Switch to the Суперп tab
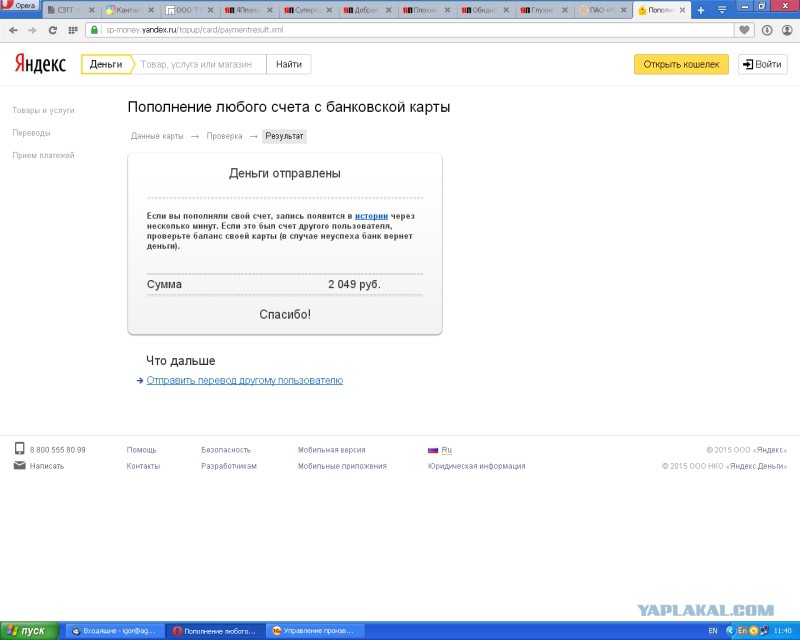This screenshot has width=800, height=640. coord(303,10)
